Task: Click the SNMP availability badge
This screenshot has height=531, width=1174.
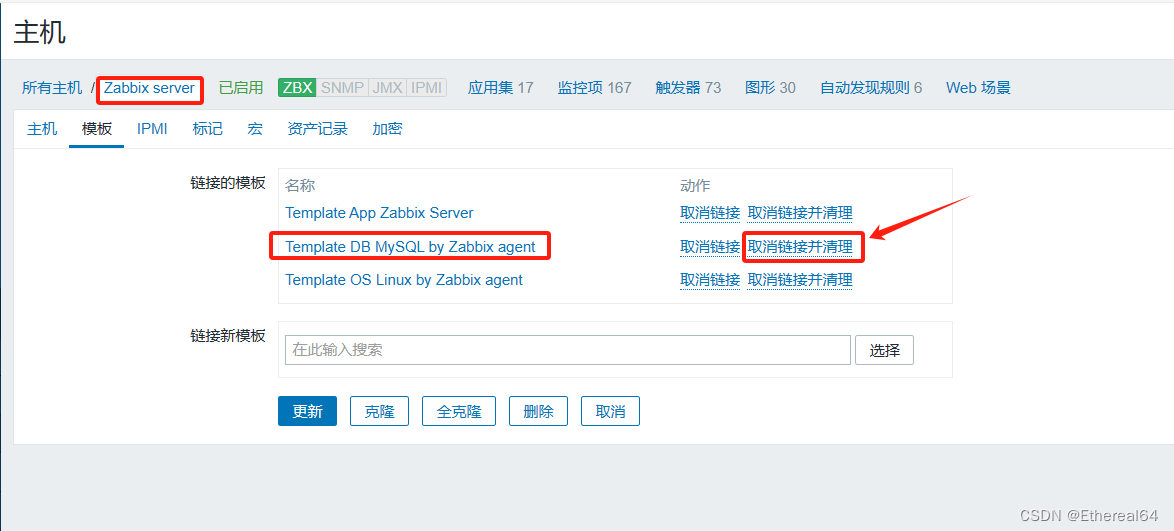Action: 342,88
